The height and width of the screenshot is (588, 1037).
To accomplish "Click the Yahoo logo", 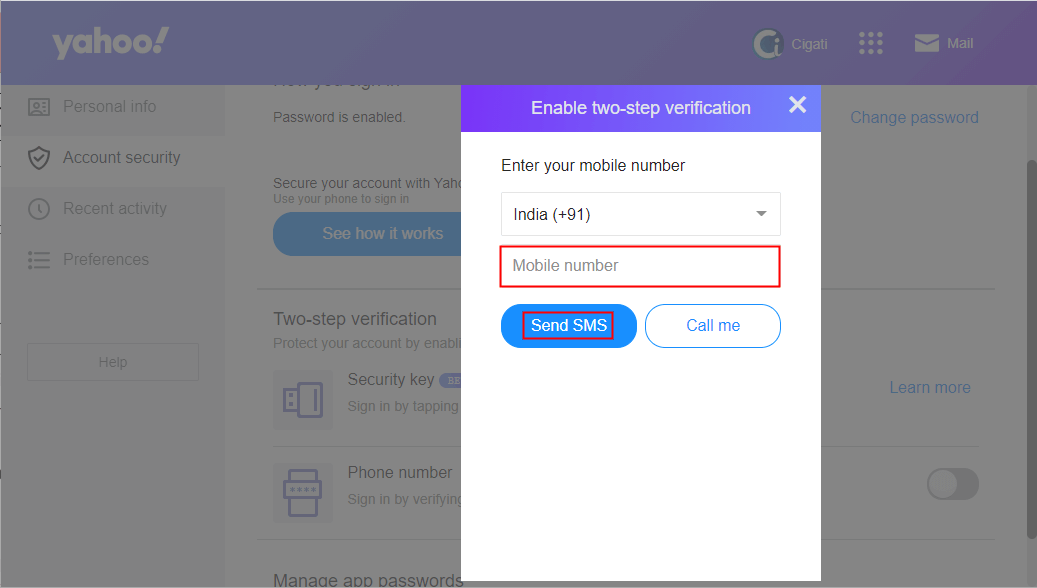I will coord(110,42).
